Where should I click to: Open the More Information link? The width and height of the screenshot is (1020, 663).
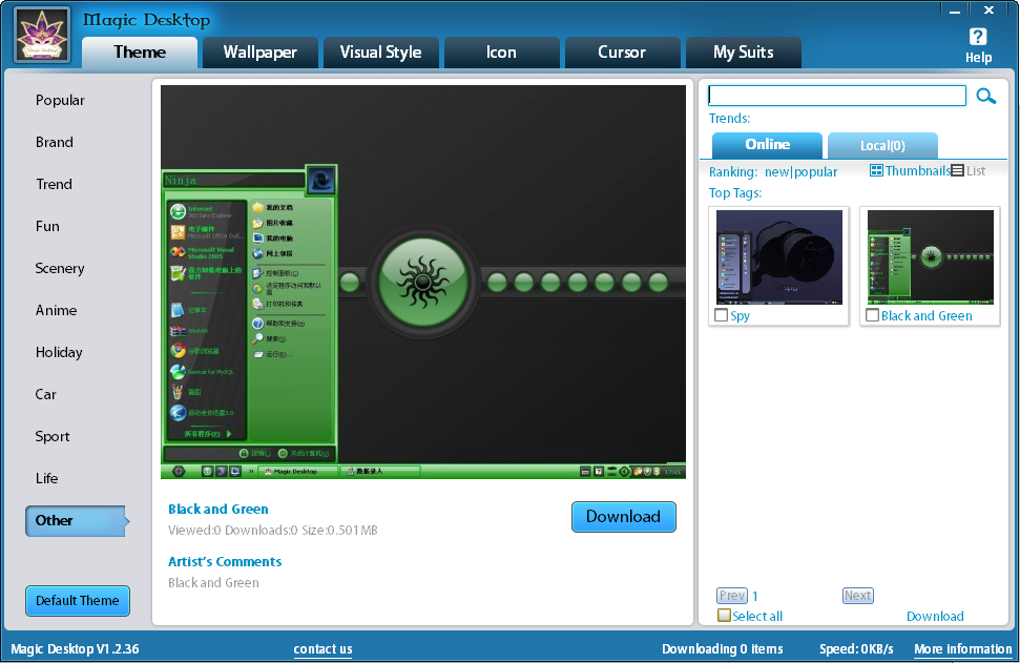[x=963, y=649]
